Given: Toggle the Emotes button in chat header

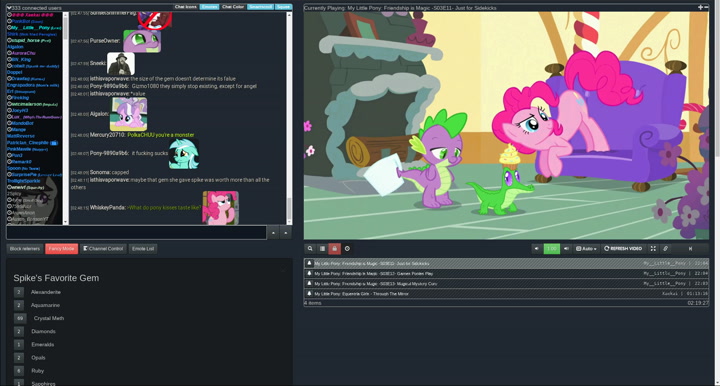Looking at the screenshot, I should (209, 7).
